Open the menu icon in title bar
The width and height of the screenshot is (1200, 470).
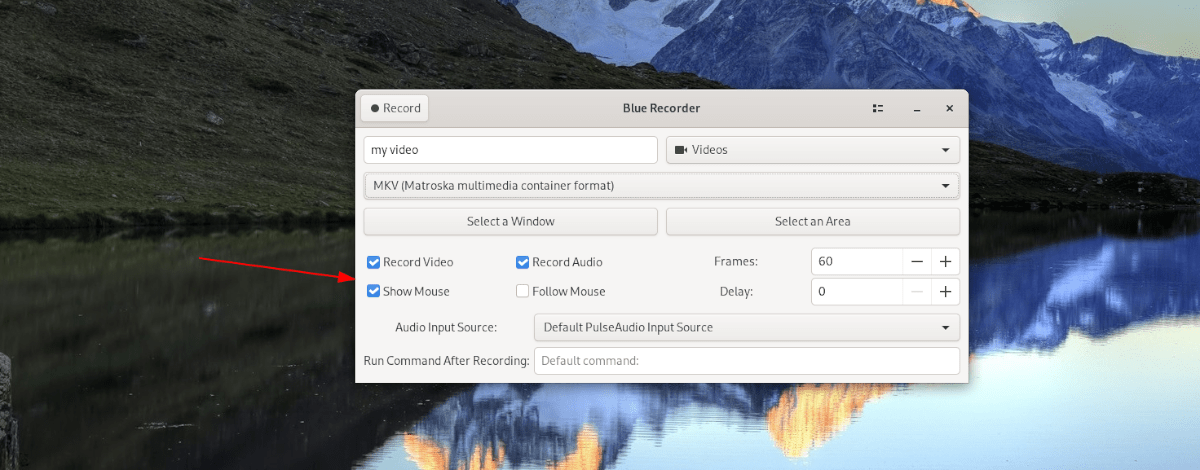(x=877, y=108)
